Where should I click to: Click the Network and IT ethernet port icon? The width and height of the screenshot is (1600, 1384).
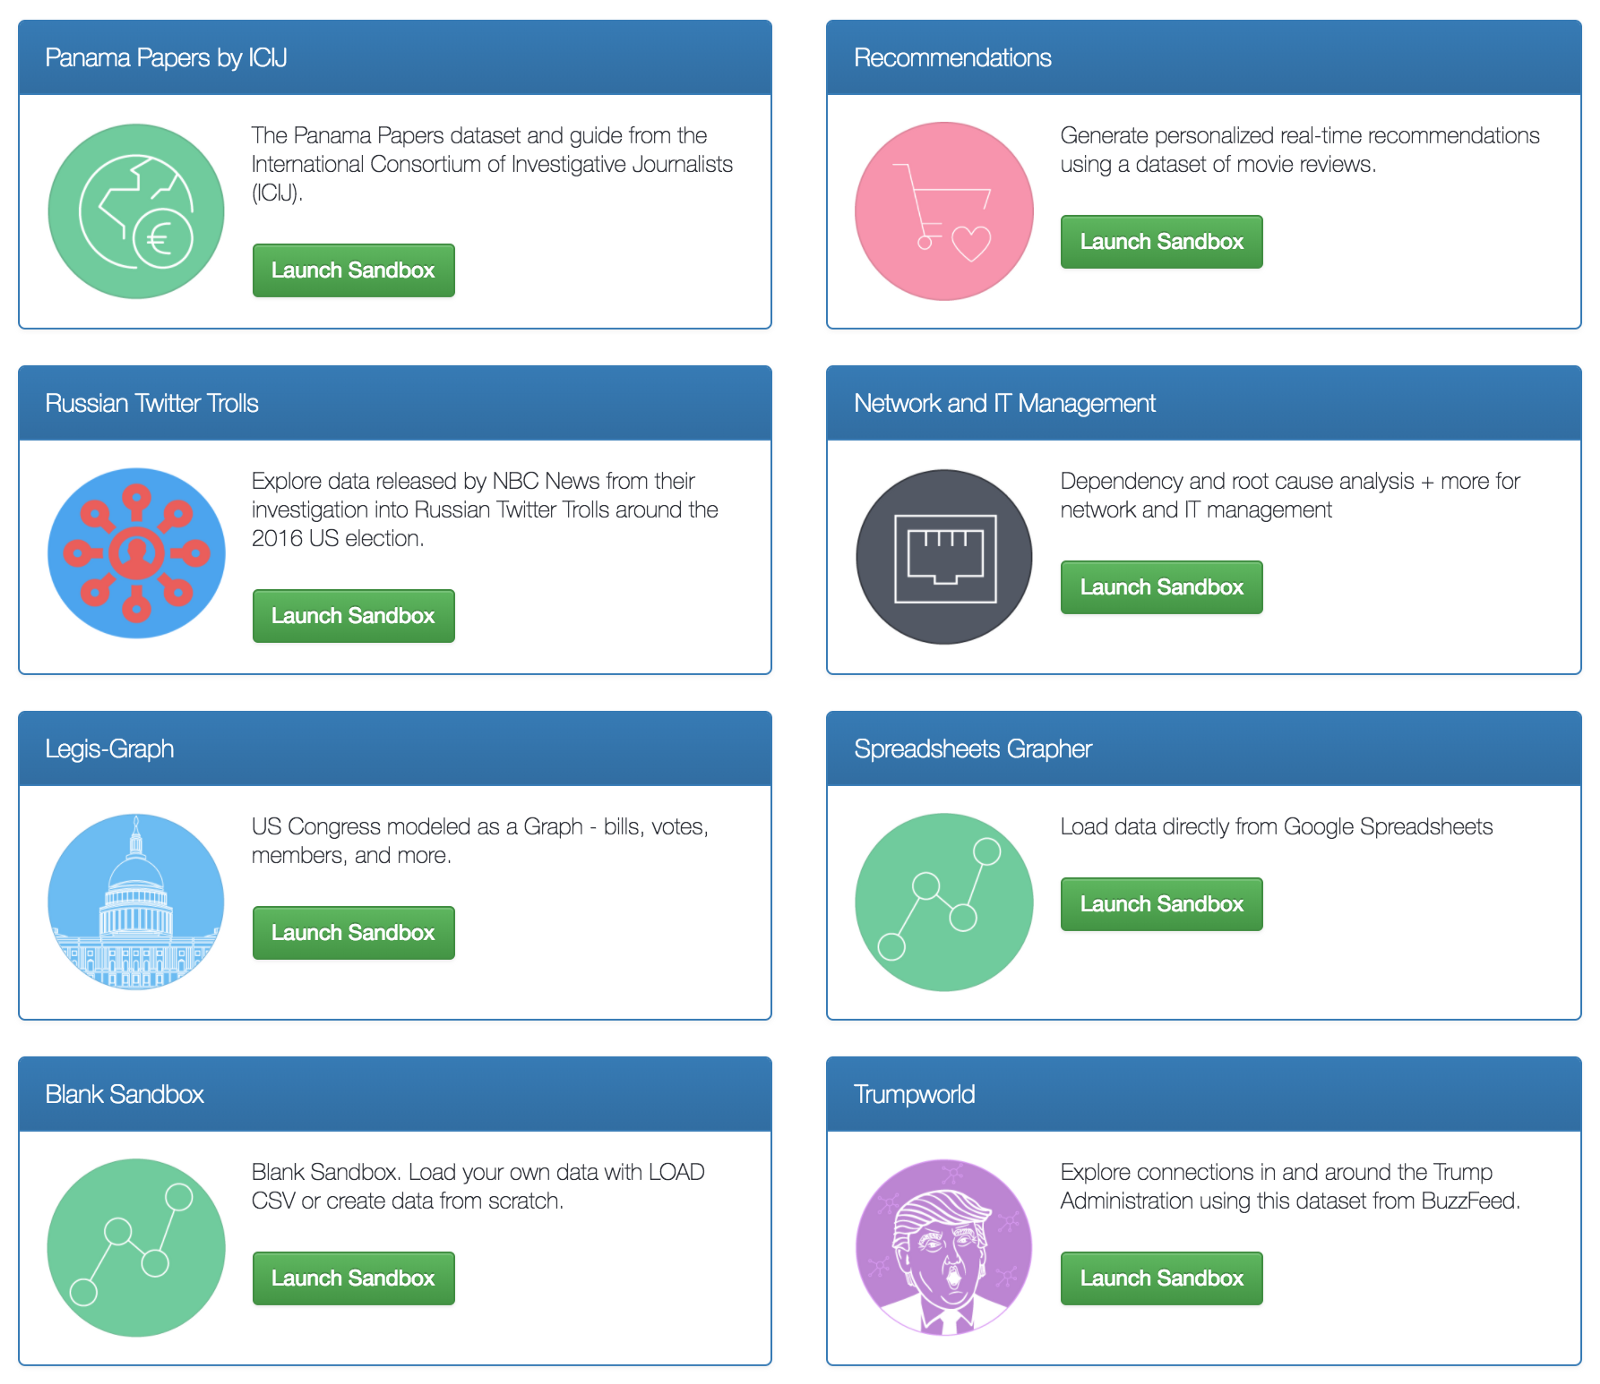tap(944, 557)
